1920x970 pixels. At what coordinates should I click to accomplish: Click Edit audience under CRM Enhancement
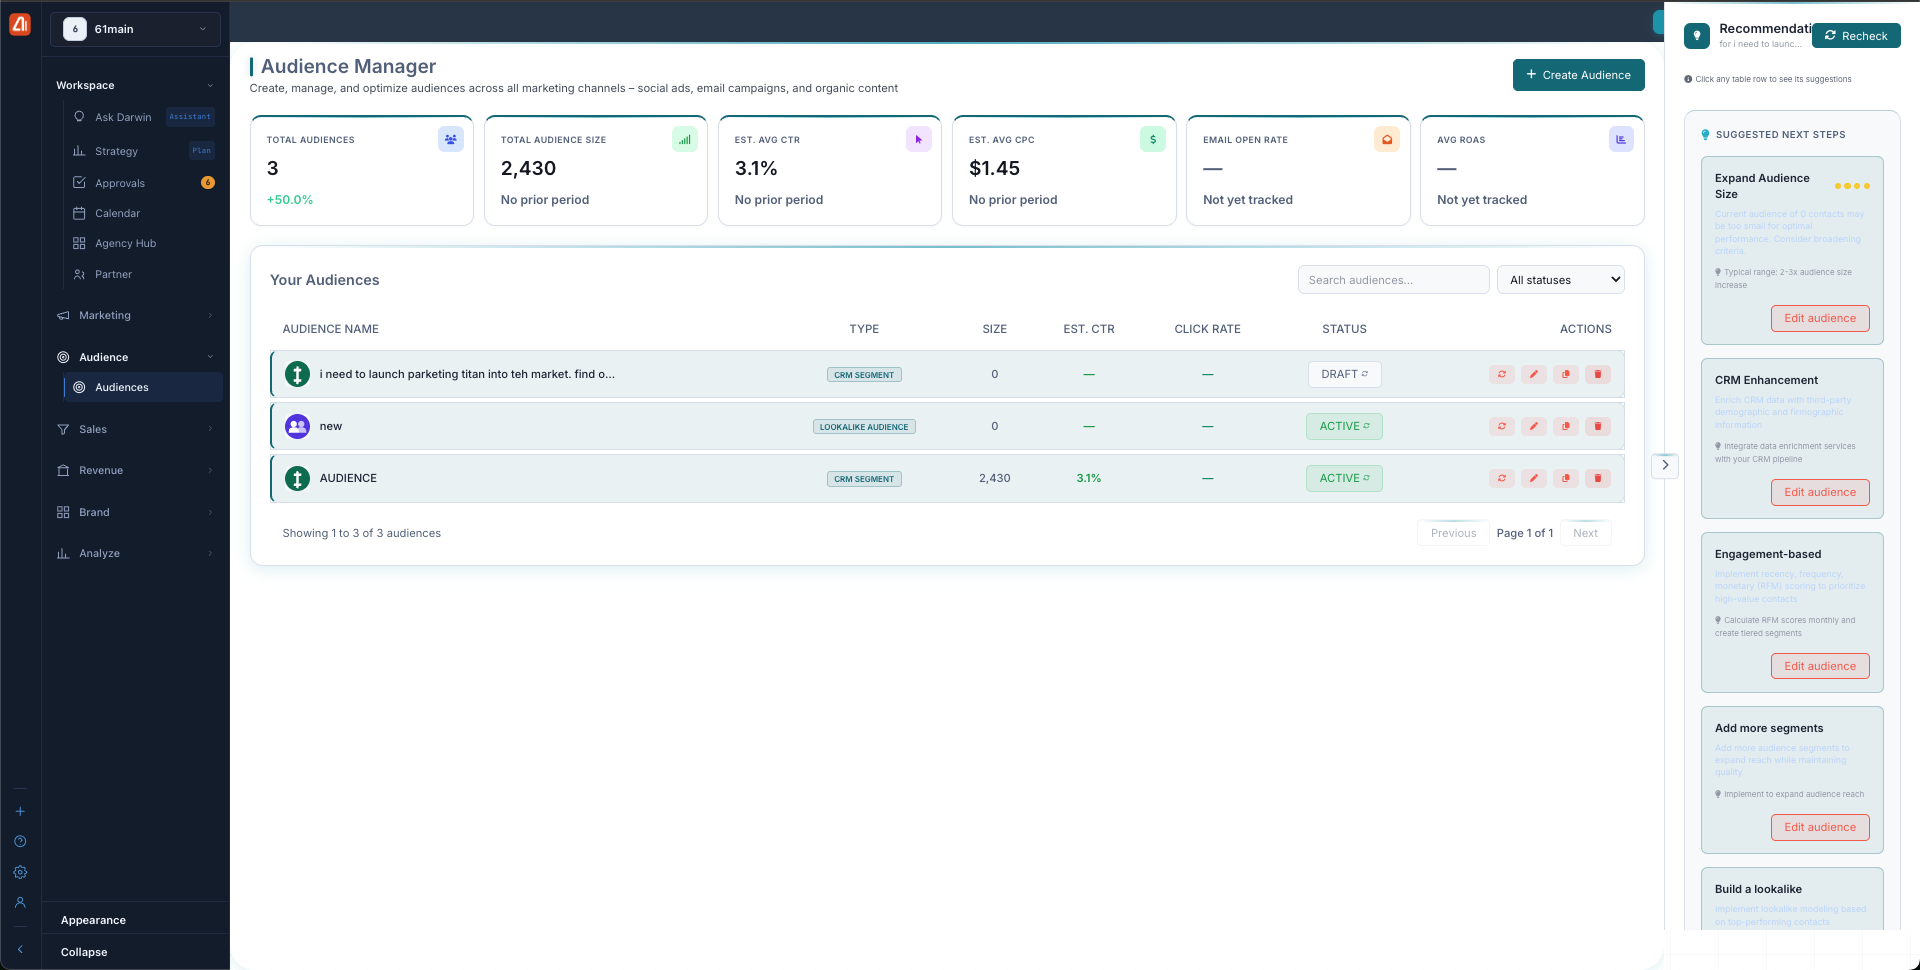pyautogui.click(x=1819, y=492)
